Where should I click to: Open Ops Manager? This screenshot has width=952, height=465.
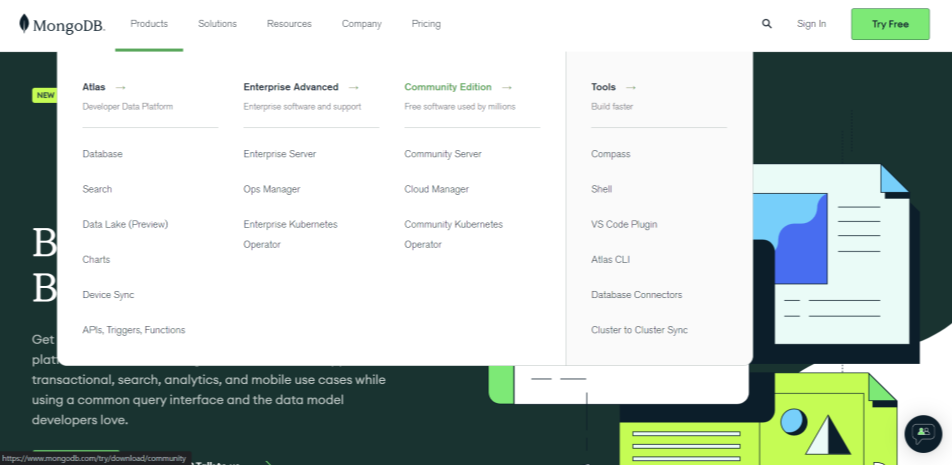click(x=272, y=189)
